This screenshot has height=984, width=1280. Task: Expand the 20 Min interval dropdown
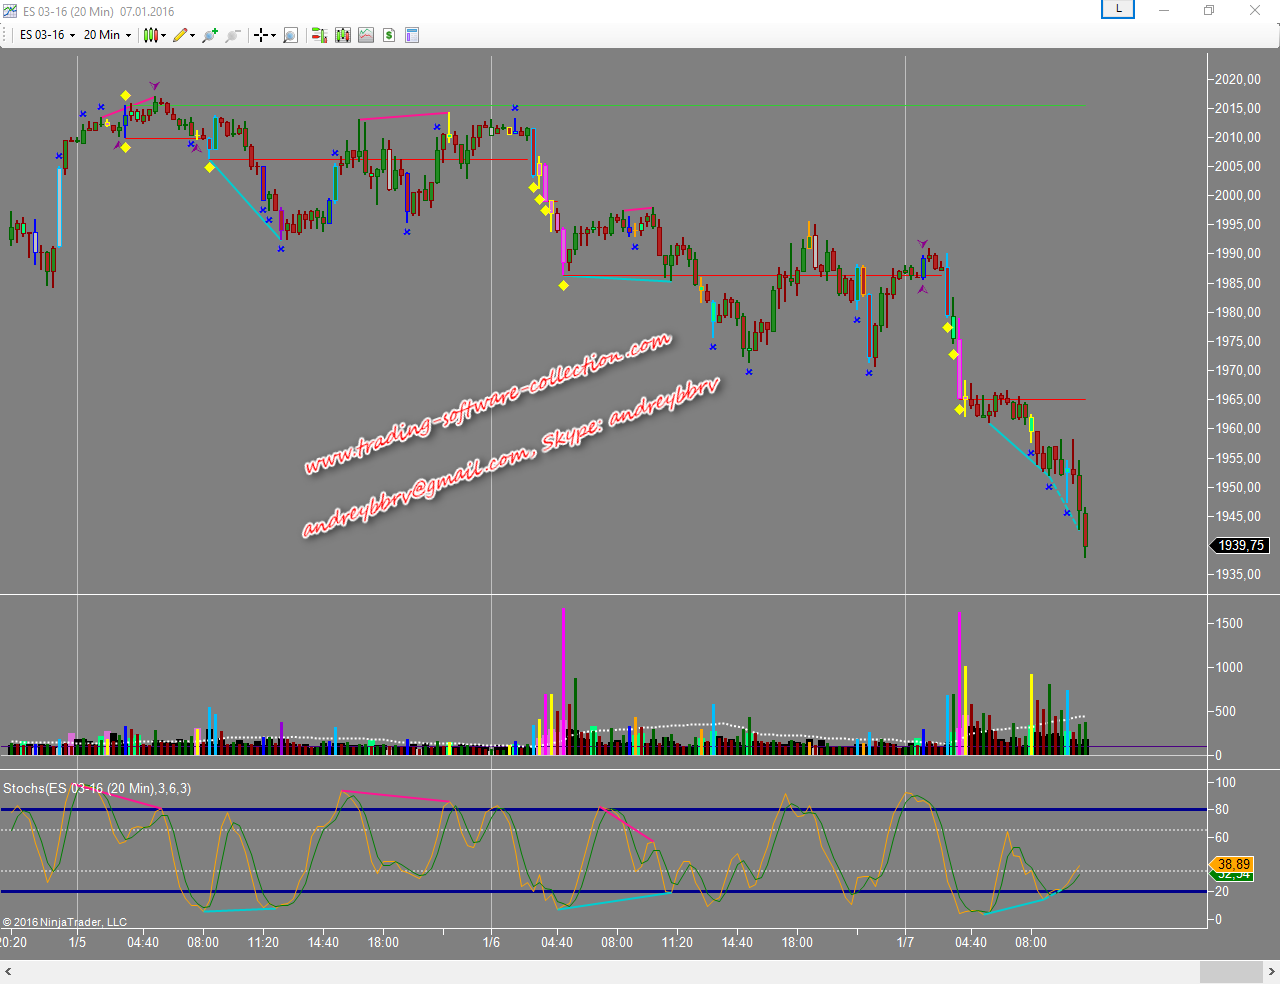[107, 35]
